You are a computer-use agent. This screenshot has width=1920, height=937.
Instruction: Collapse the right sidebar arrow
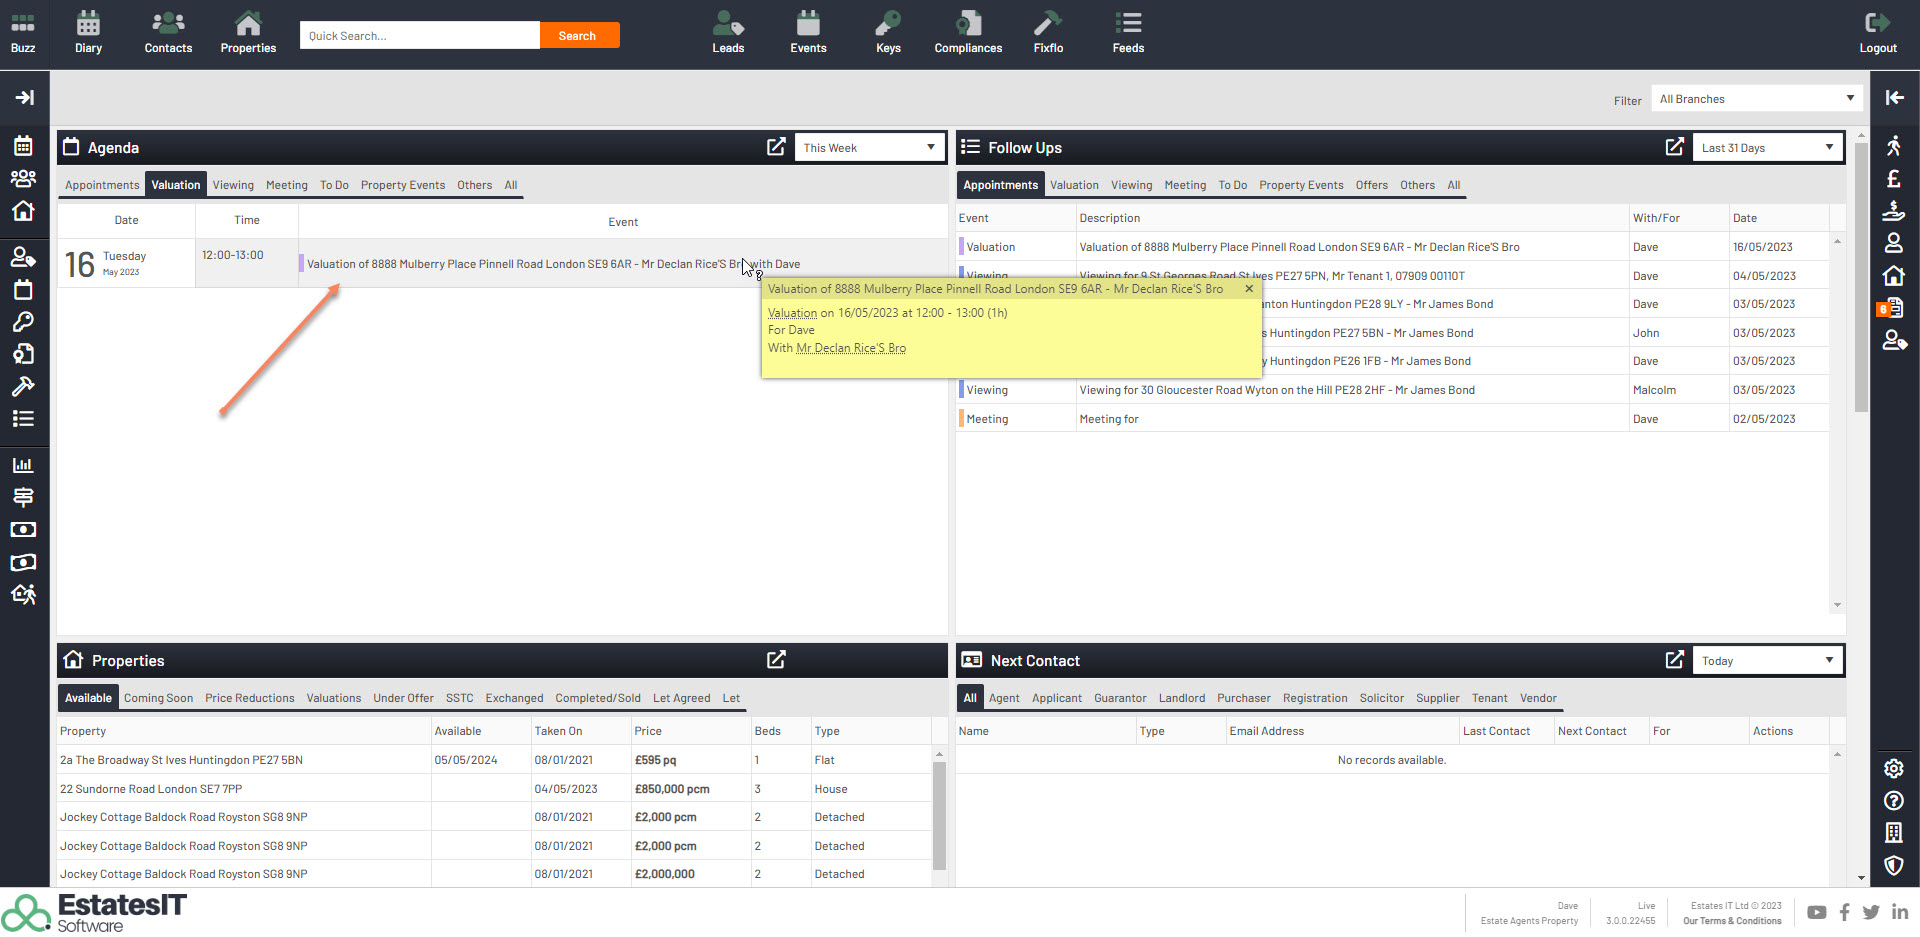[1894, 97]
